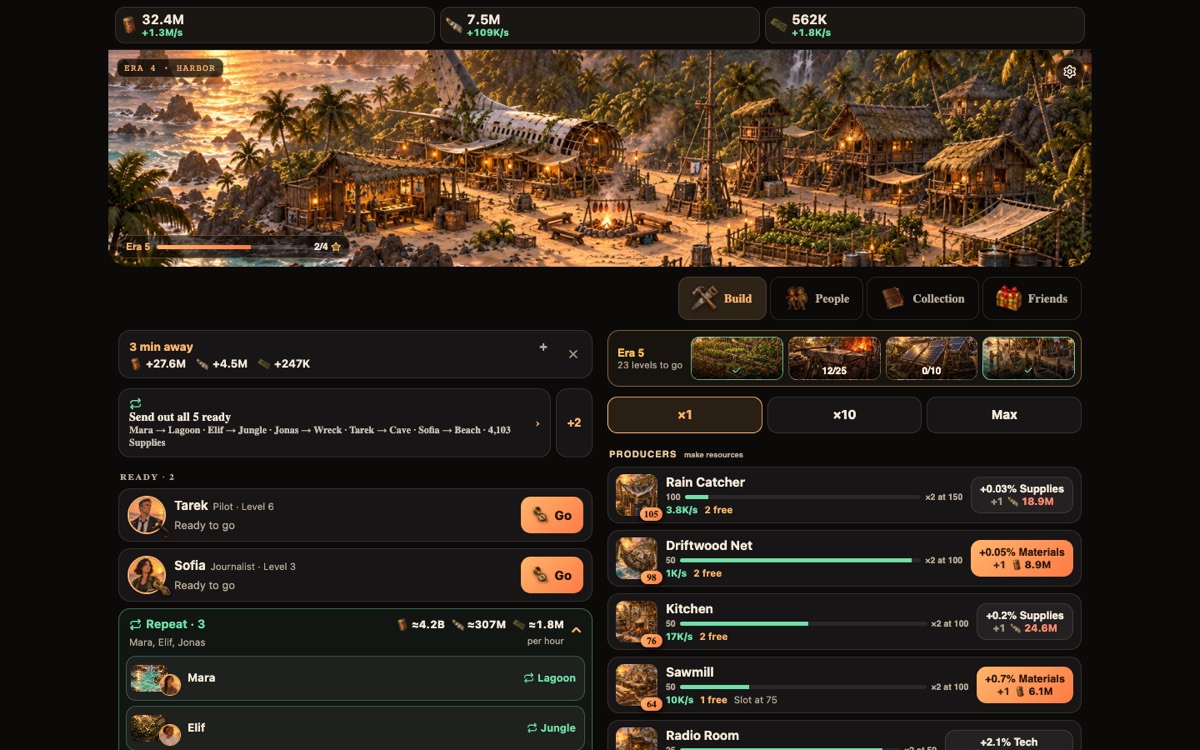Viewport: 1200px width, 750px height.
Task: Upgrade Driftwood Net for 8.9M materials
Action: click(1022, 558)
